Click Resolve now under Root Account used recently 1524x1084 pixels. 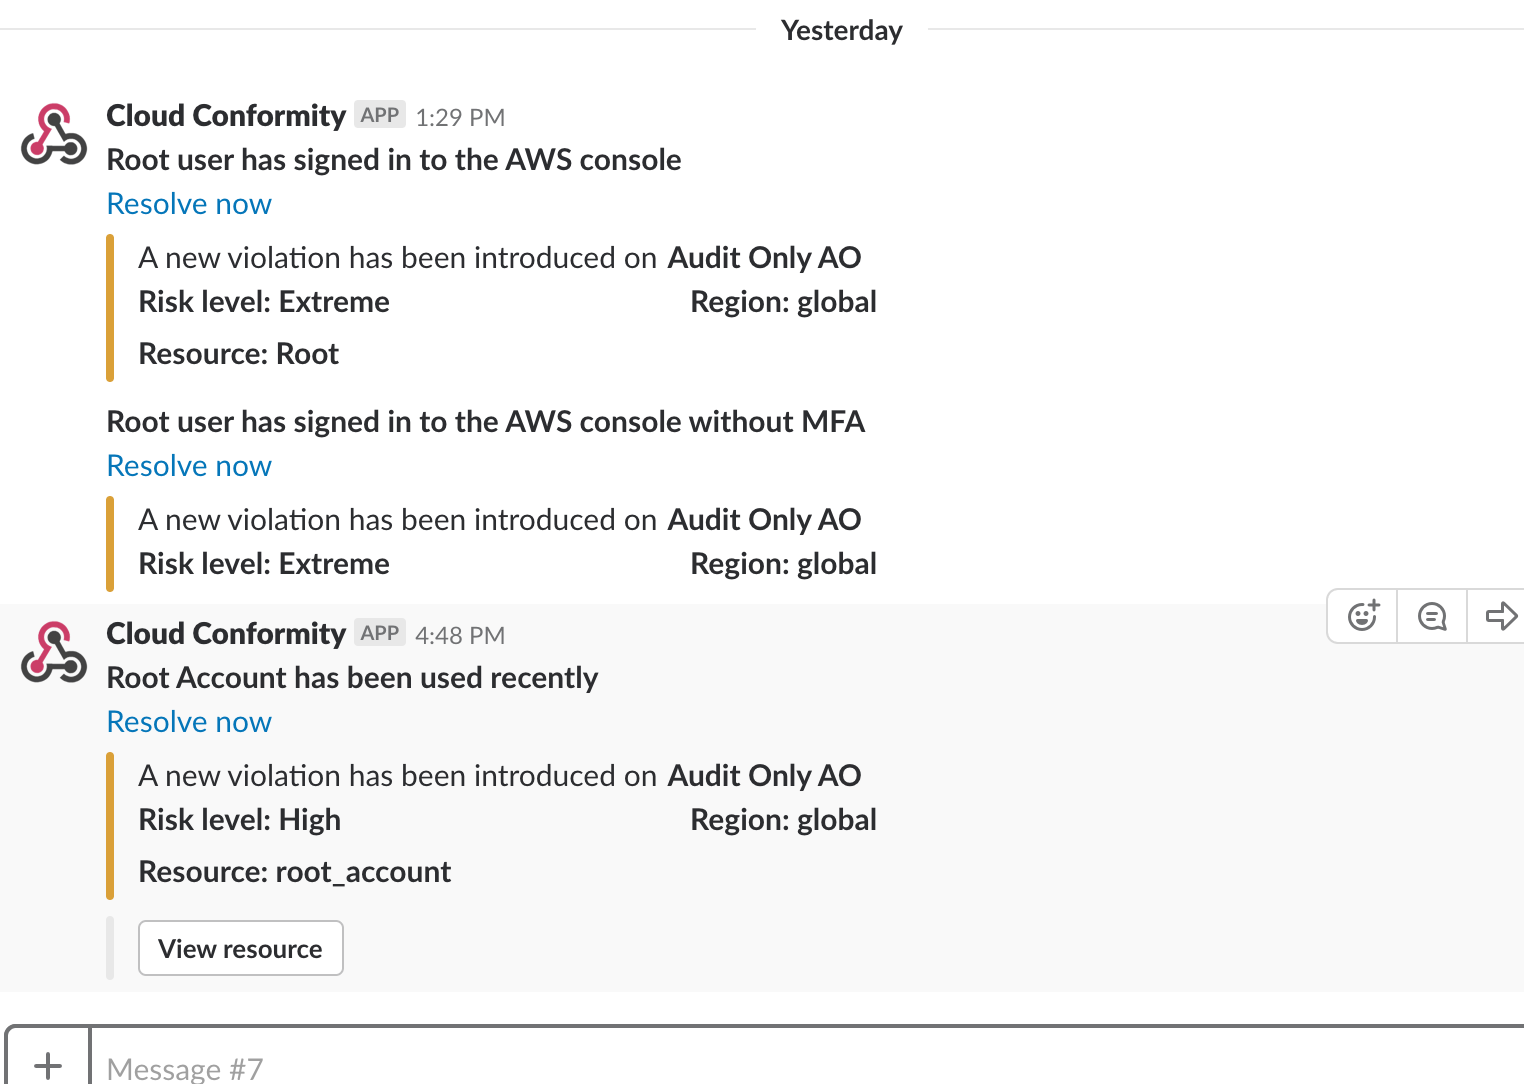pos(189,722)
